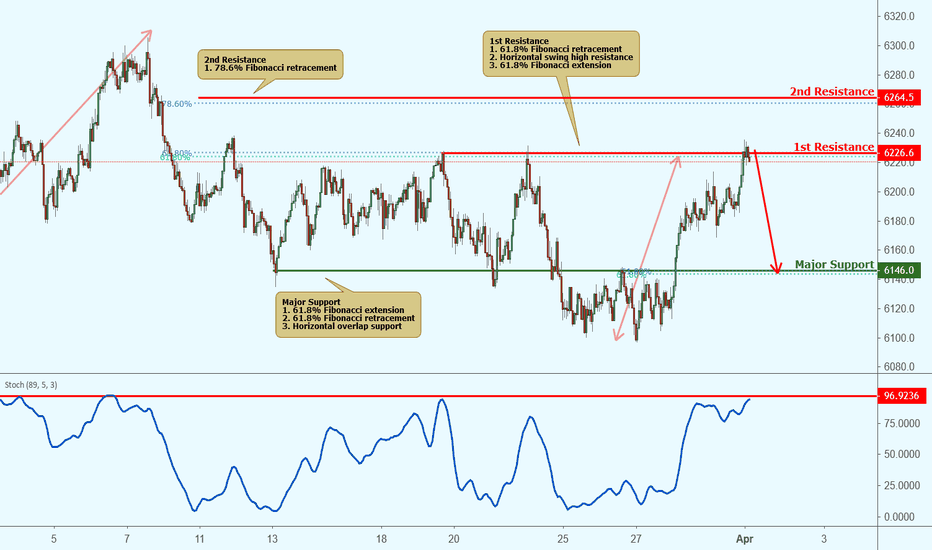Click date label 25 on time axis
This screenshot has height=550, width=932.
[563, 539]
